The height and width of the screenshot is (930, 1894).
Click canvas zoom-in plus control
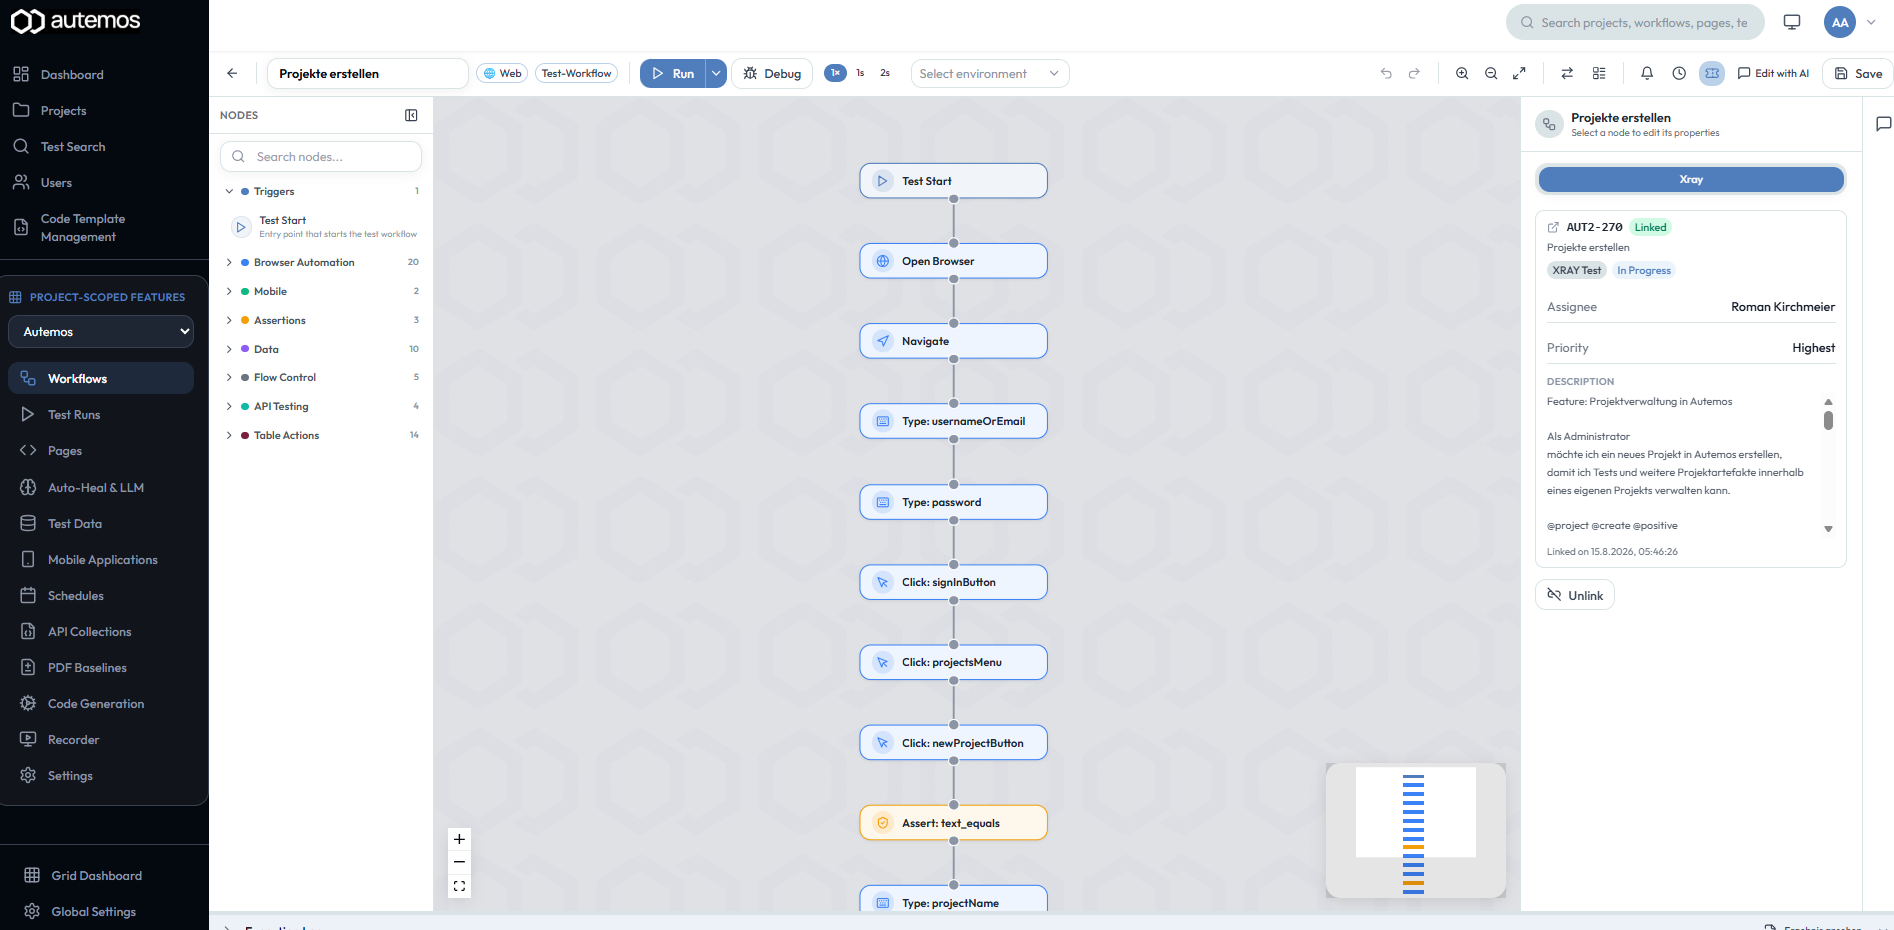(x=459, y=839)
